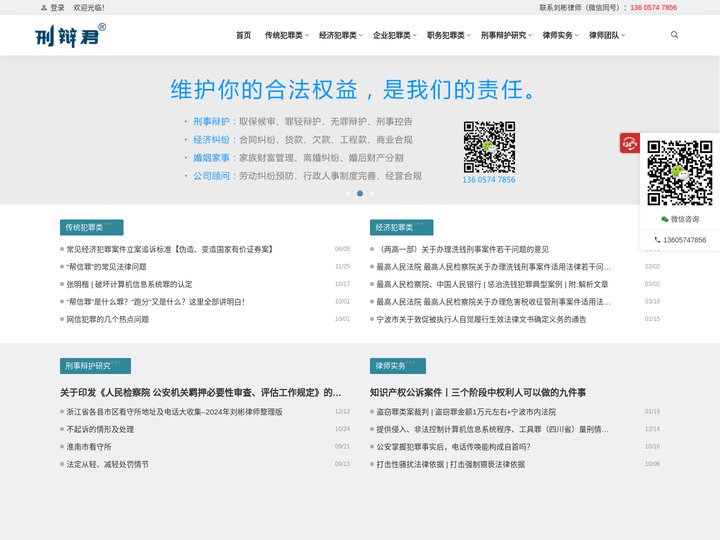
Task: Open article 张明楷 | 破坏计算机信息系统罪的认定
Action: (129, 284)
